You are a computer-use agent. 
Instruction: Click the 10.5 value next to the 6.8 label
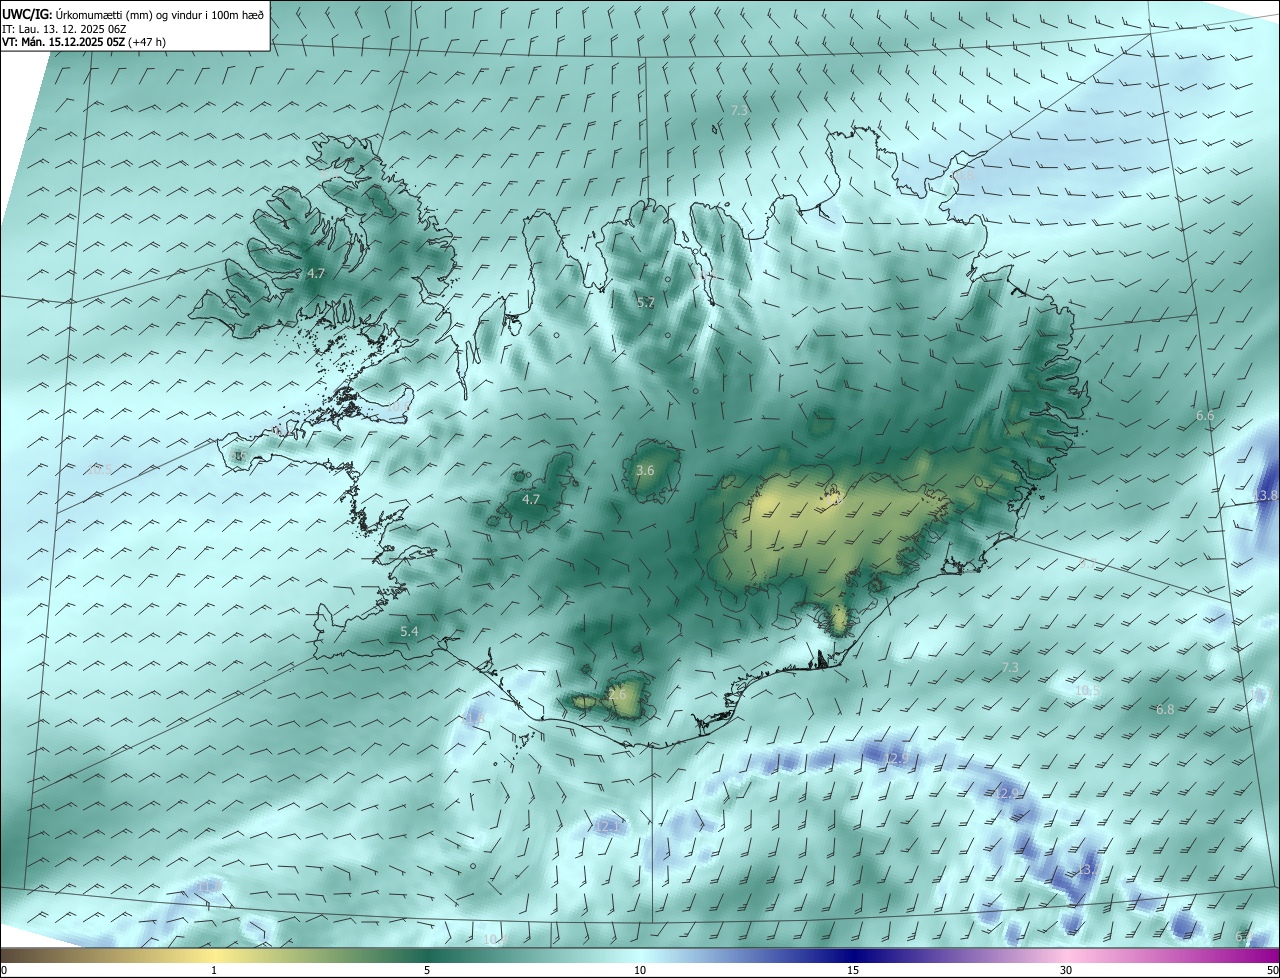point(1087,690)
